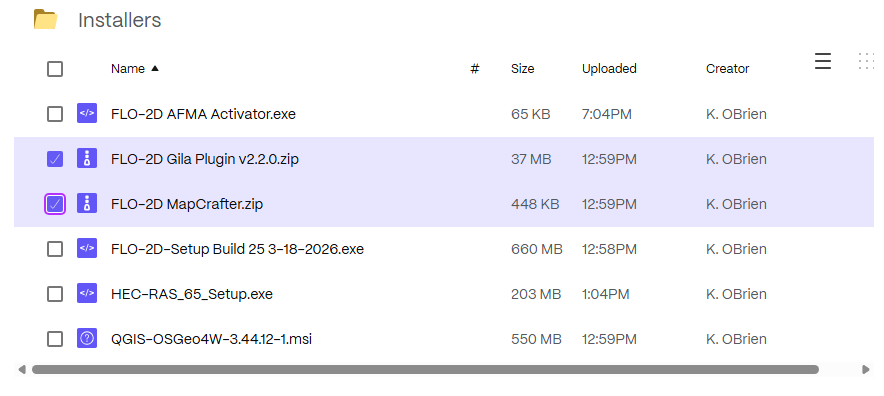Check the FLO-2D-Setup Build 25 checkbox

[55, 249]
